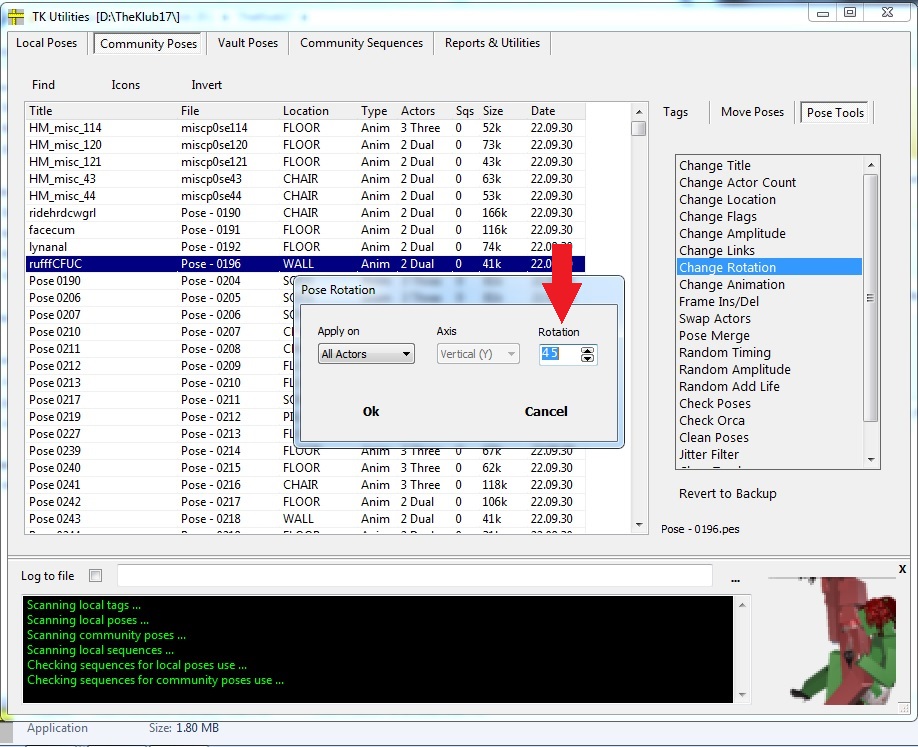Select Swap Actors tool
918x747 pixels.
[x=714, y=318]
